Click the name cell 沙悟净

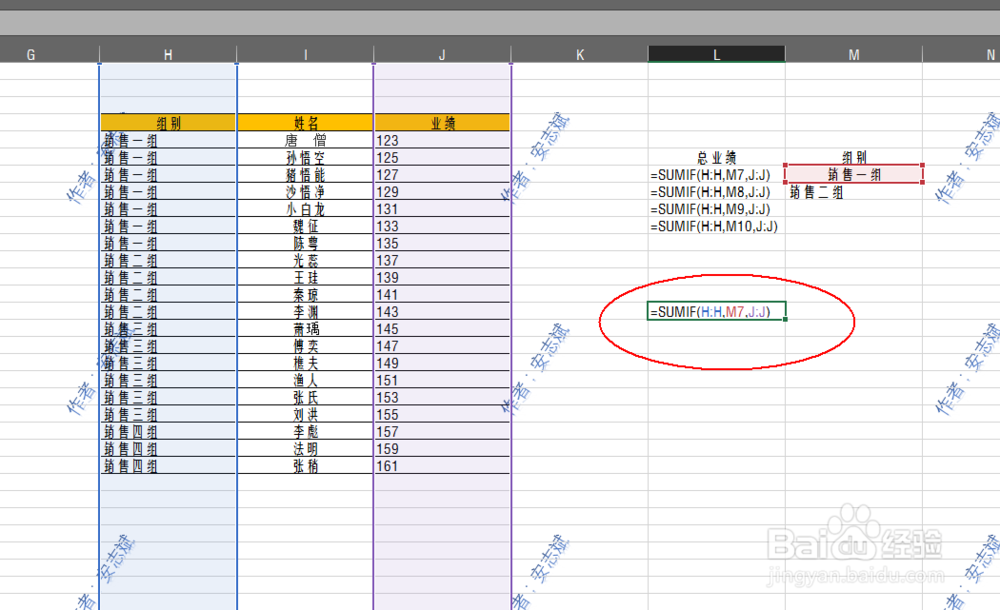(x=305, y=192)
